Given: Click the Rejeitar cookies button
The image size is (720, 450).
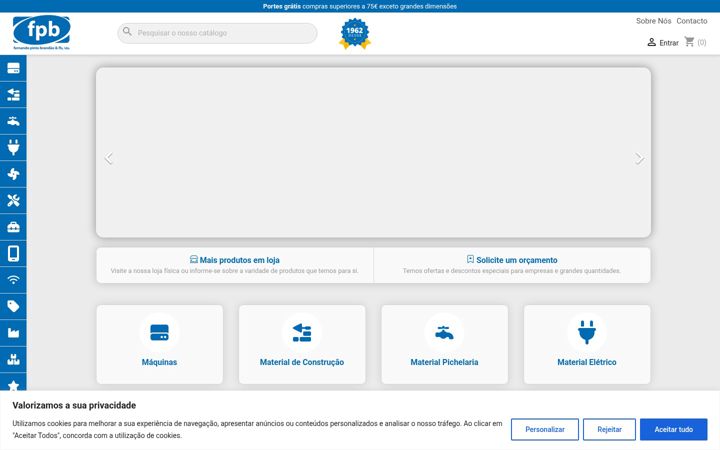Looking at the screenshot, I should pyautogui.click(x=609, y=429).
